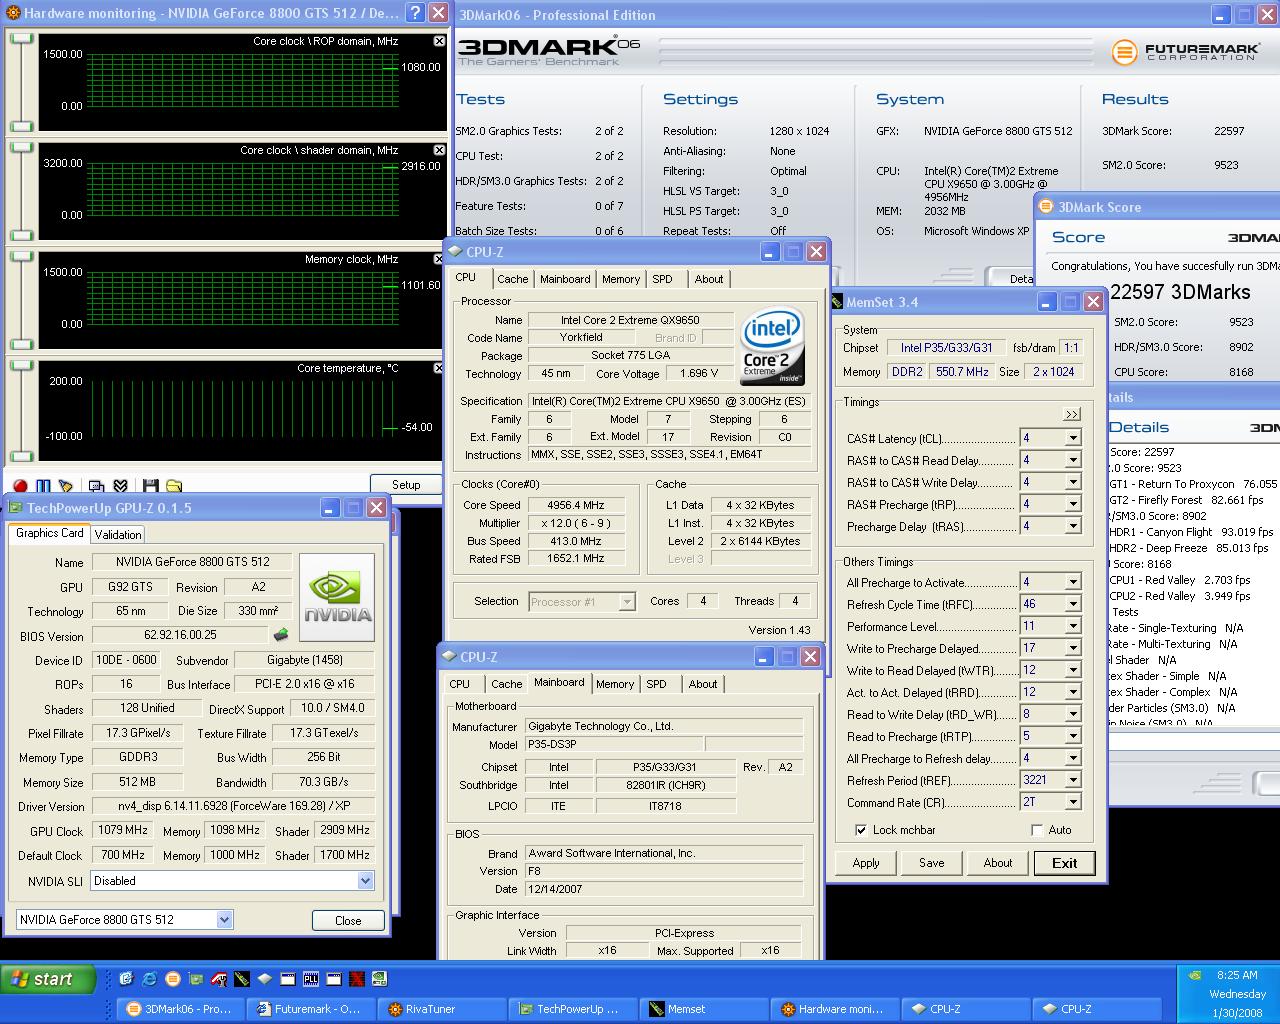Click About button in MemSet
The width and height of the screenshot is (1280, 1024).
(998, 863)
